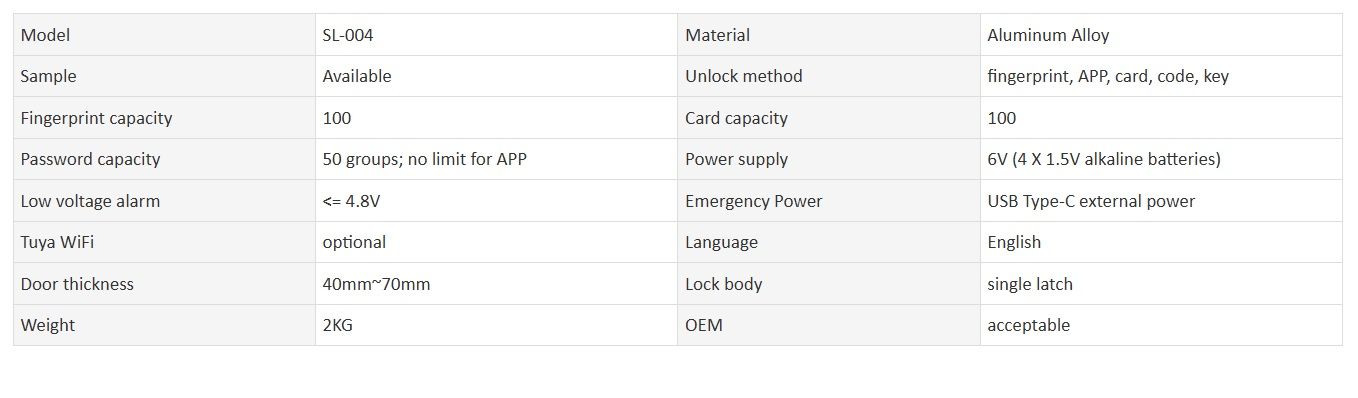Select the 2KG weight value

(x=339, y=325)
